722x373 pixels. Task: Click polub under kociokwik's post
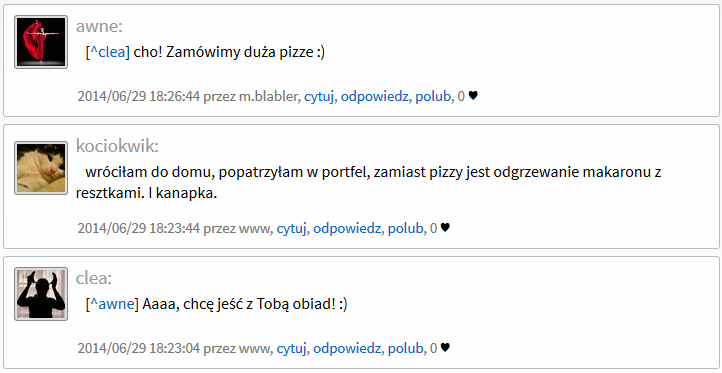(x=405, y=228)
